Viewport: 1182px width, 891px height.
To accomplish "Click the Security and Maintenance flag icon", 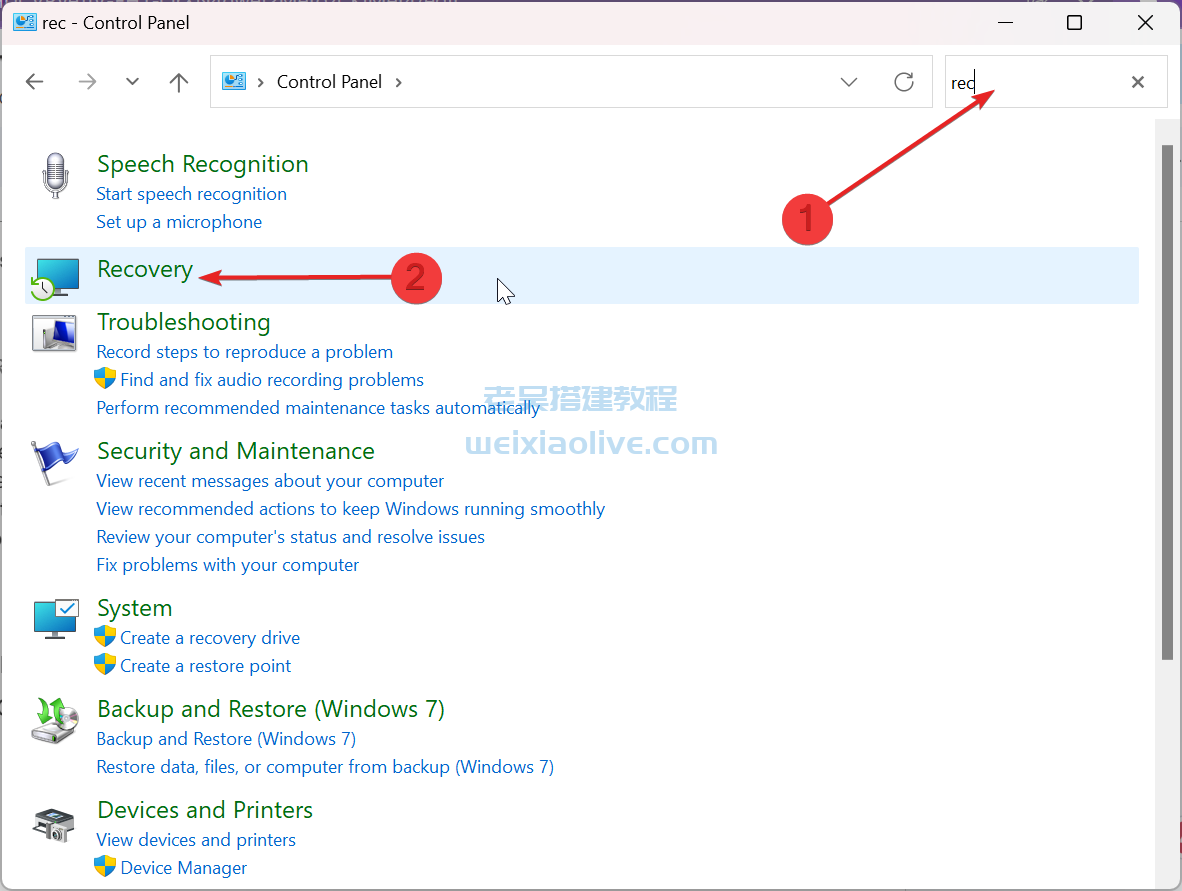I will pyautogui.click(x=55, y=462).
